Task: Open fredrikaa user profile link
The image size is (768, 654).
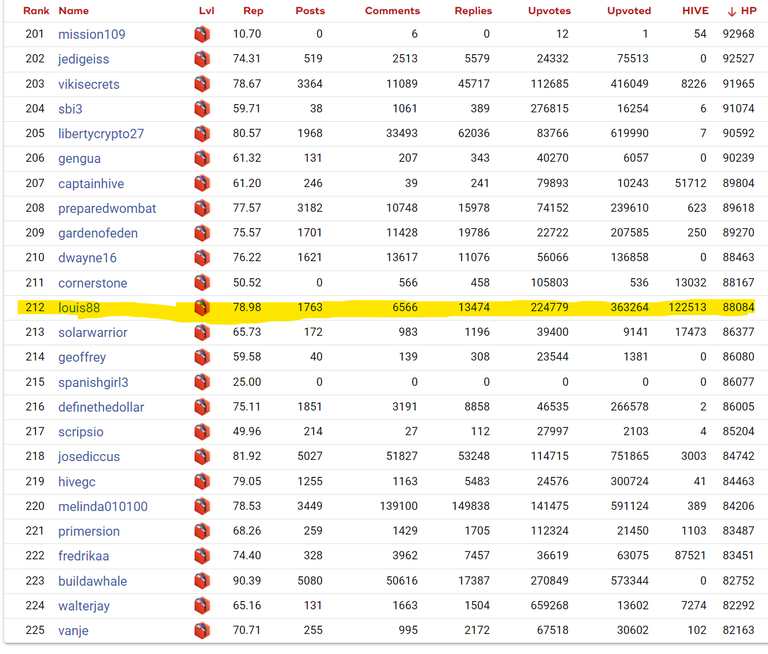Action: [83, 556]
